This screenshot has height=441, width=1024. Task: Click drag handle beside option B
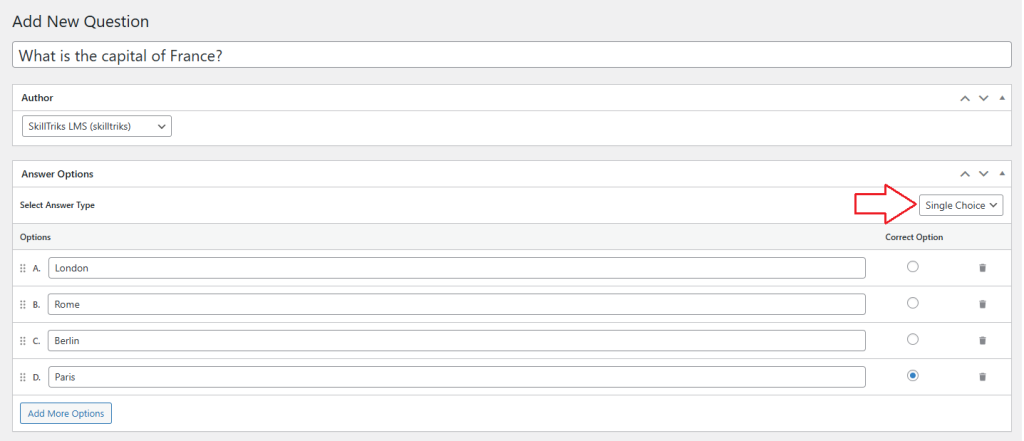[23, 304]
